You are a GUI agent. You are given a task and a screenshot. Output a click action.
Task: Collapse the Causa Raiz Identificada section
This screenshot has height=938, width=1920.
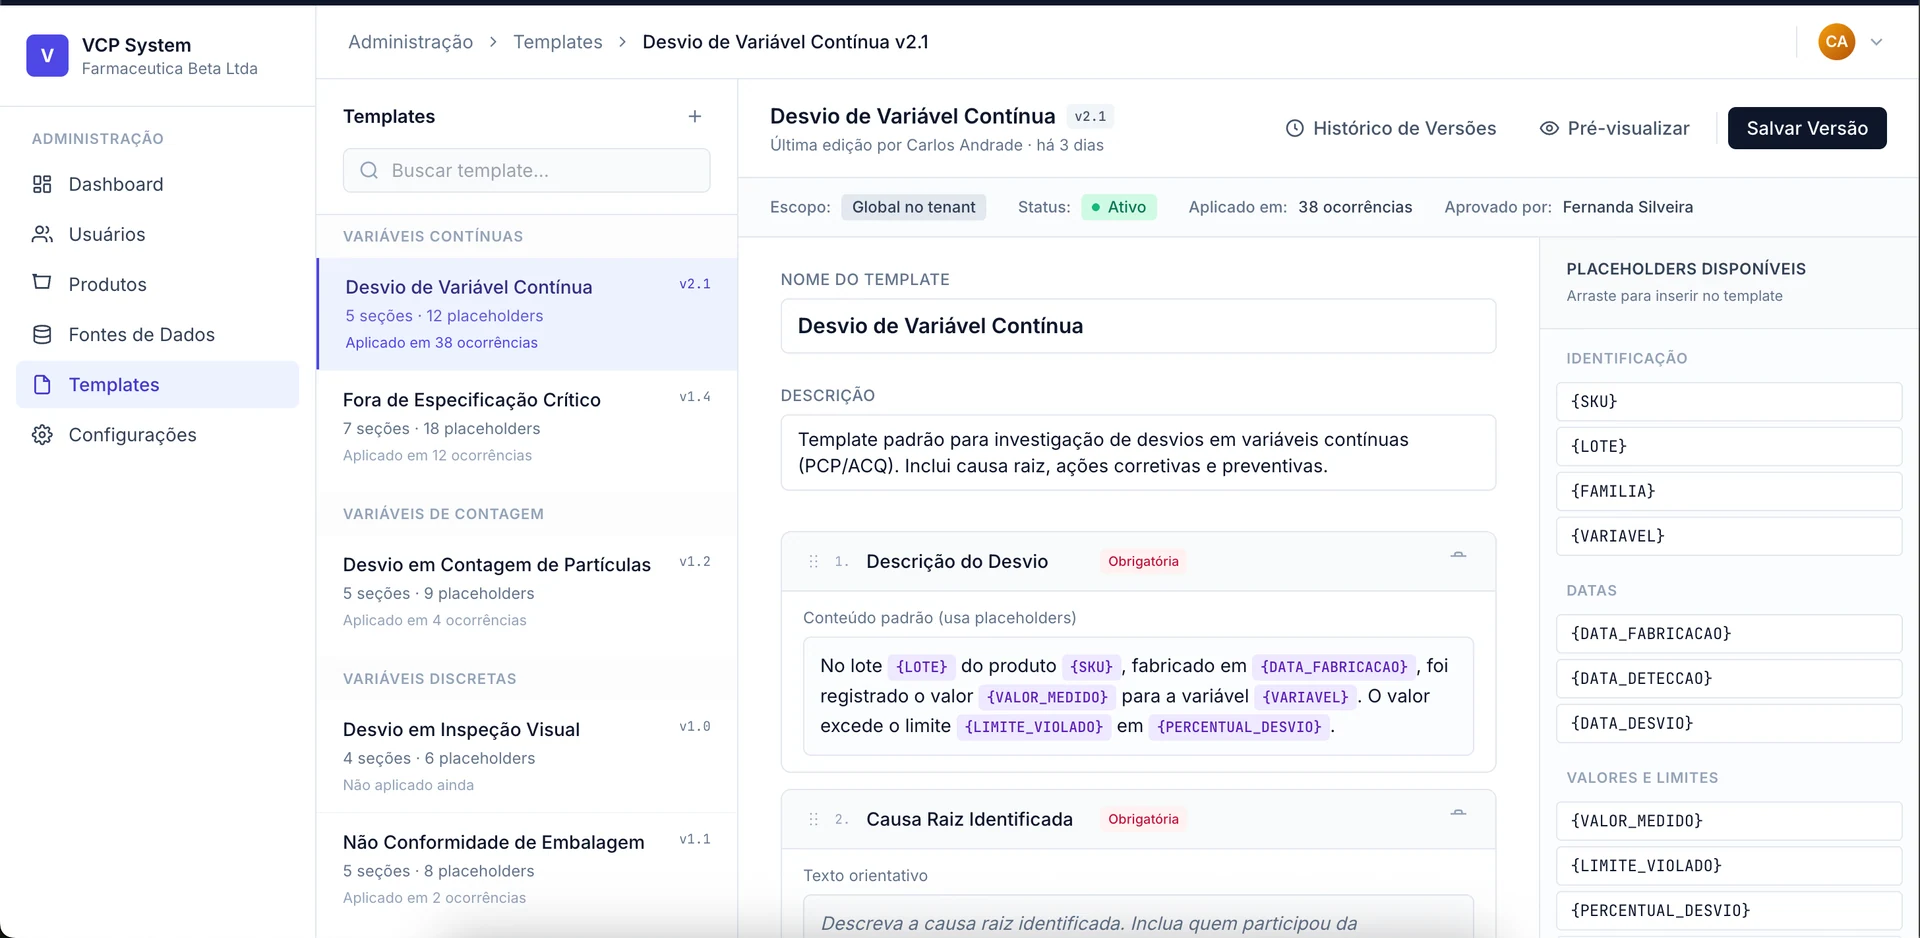coord(1459,812)
